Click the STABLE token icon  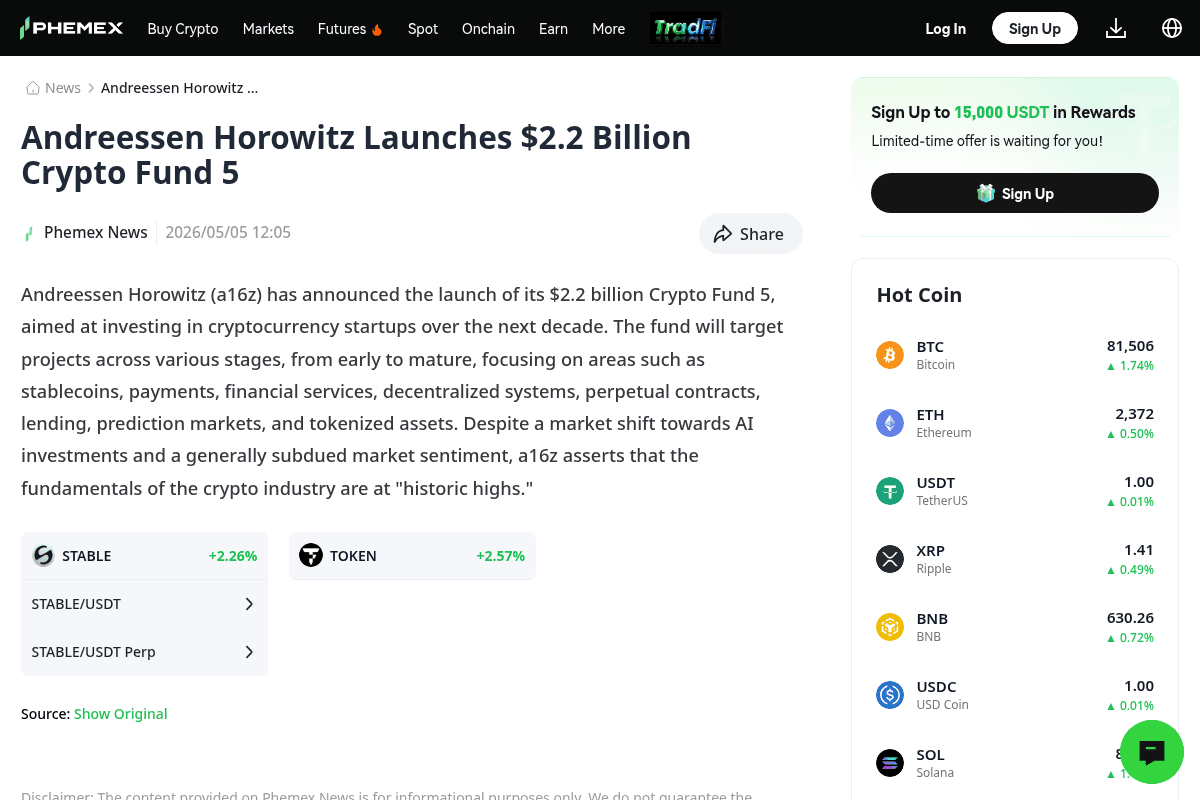[43, 556]
